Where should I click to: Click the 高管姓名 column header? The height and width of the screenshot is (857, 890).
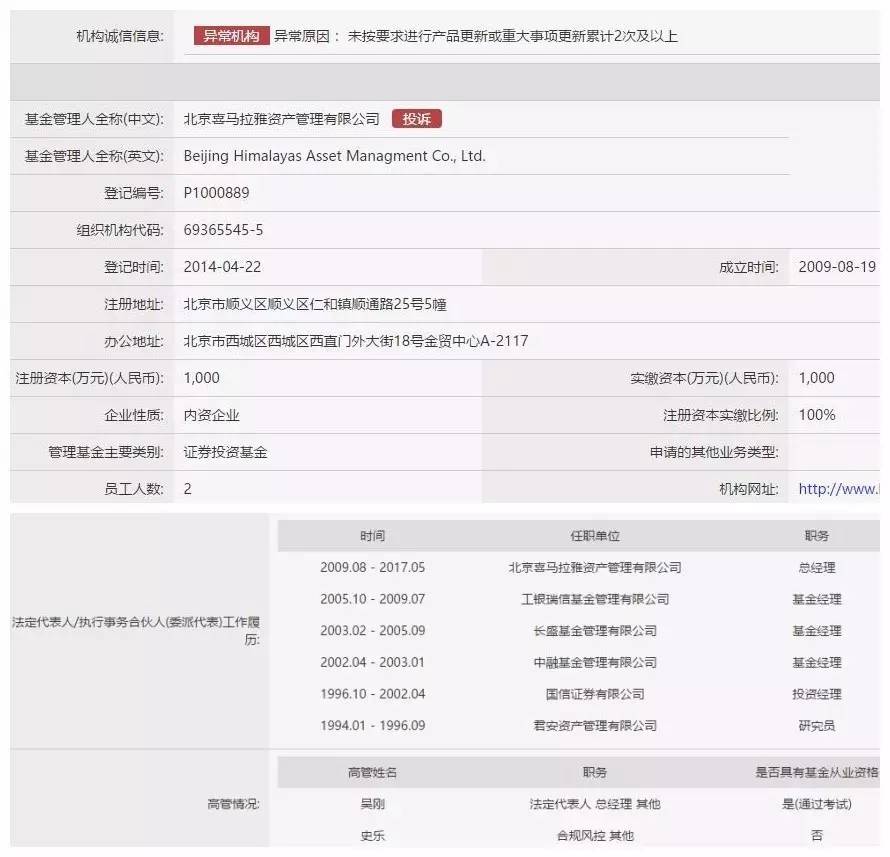[372, 772]
